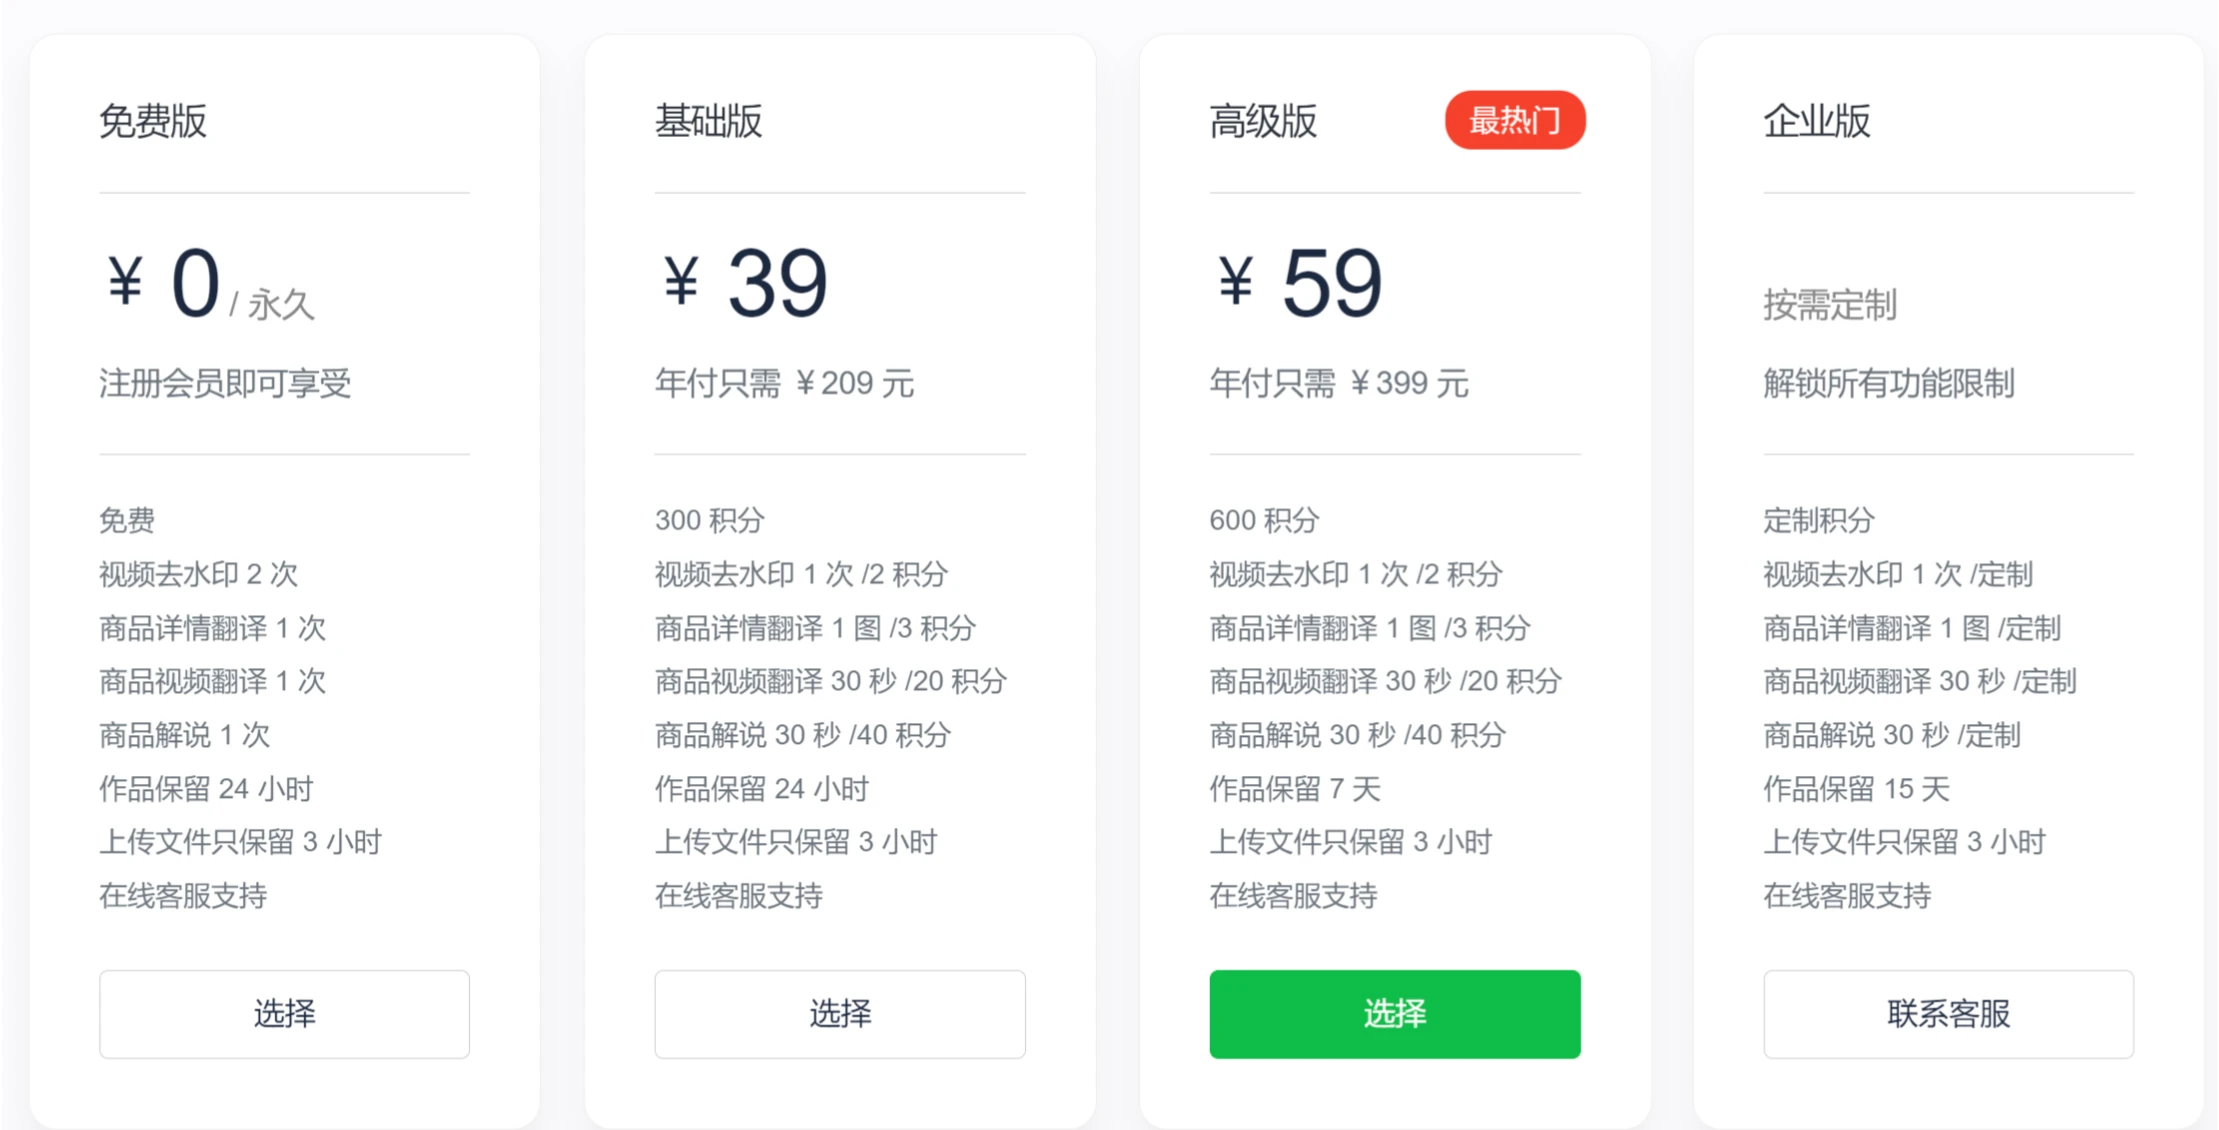Click 联系客服 in the 企业版 card
This screenshot has height=1130, width=2219.
click(1948, 1014)
